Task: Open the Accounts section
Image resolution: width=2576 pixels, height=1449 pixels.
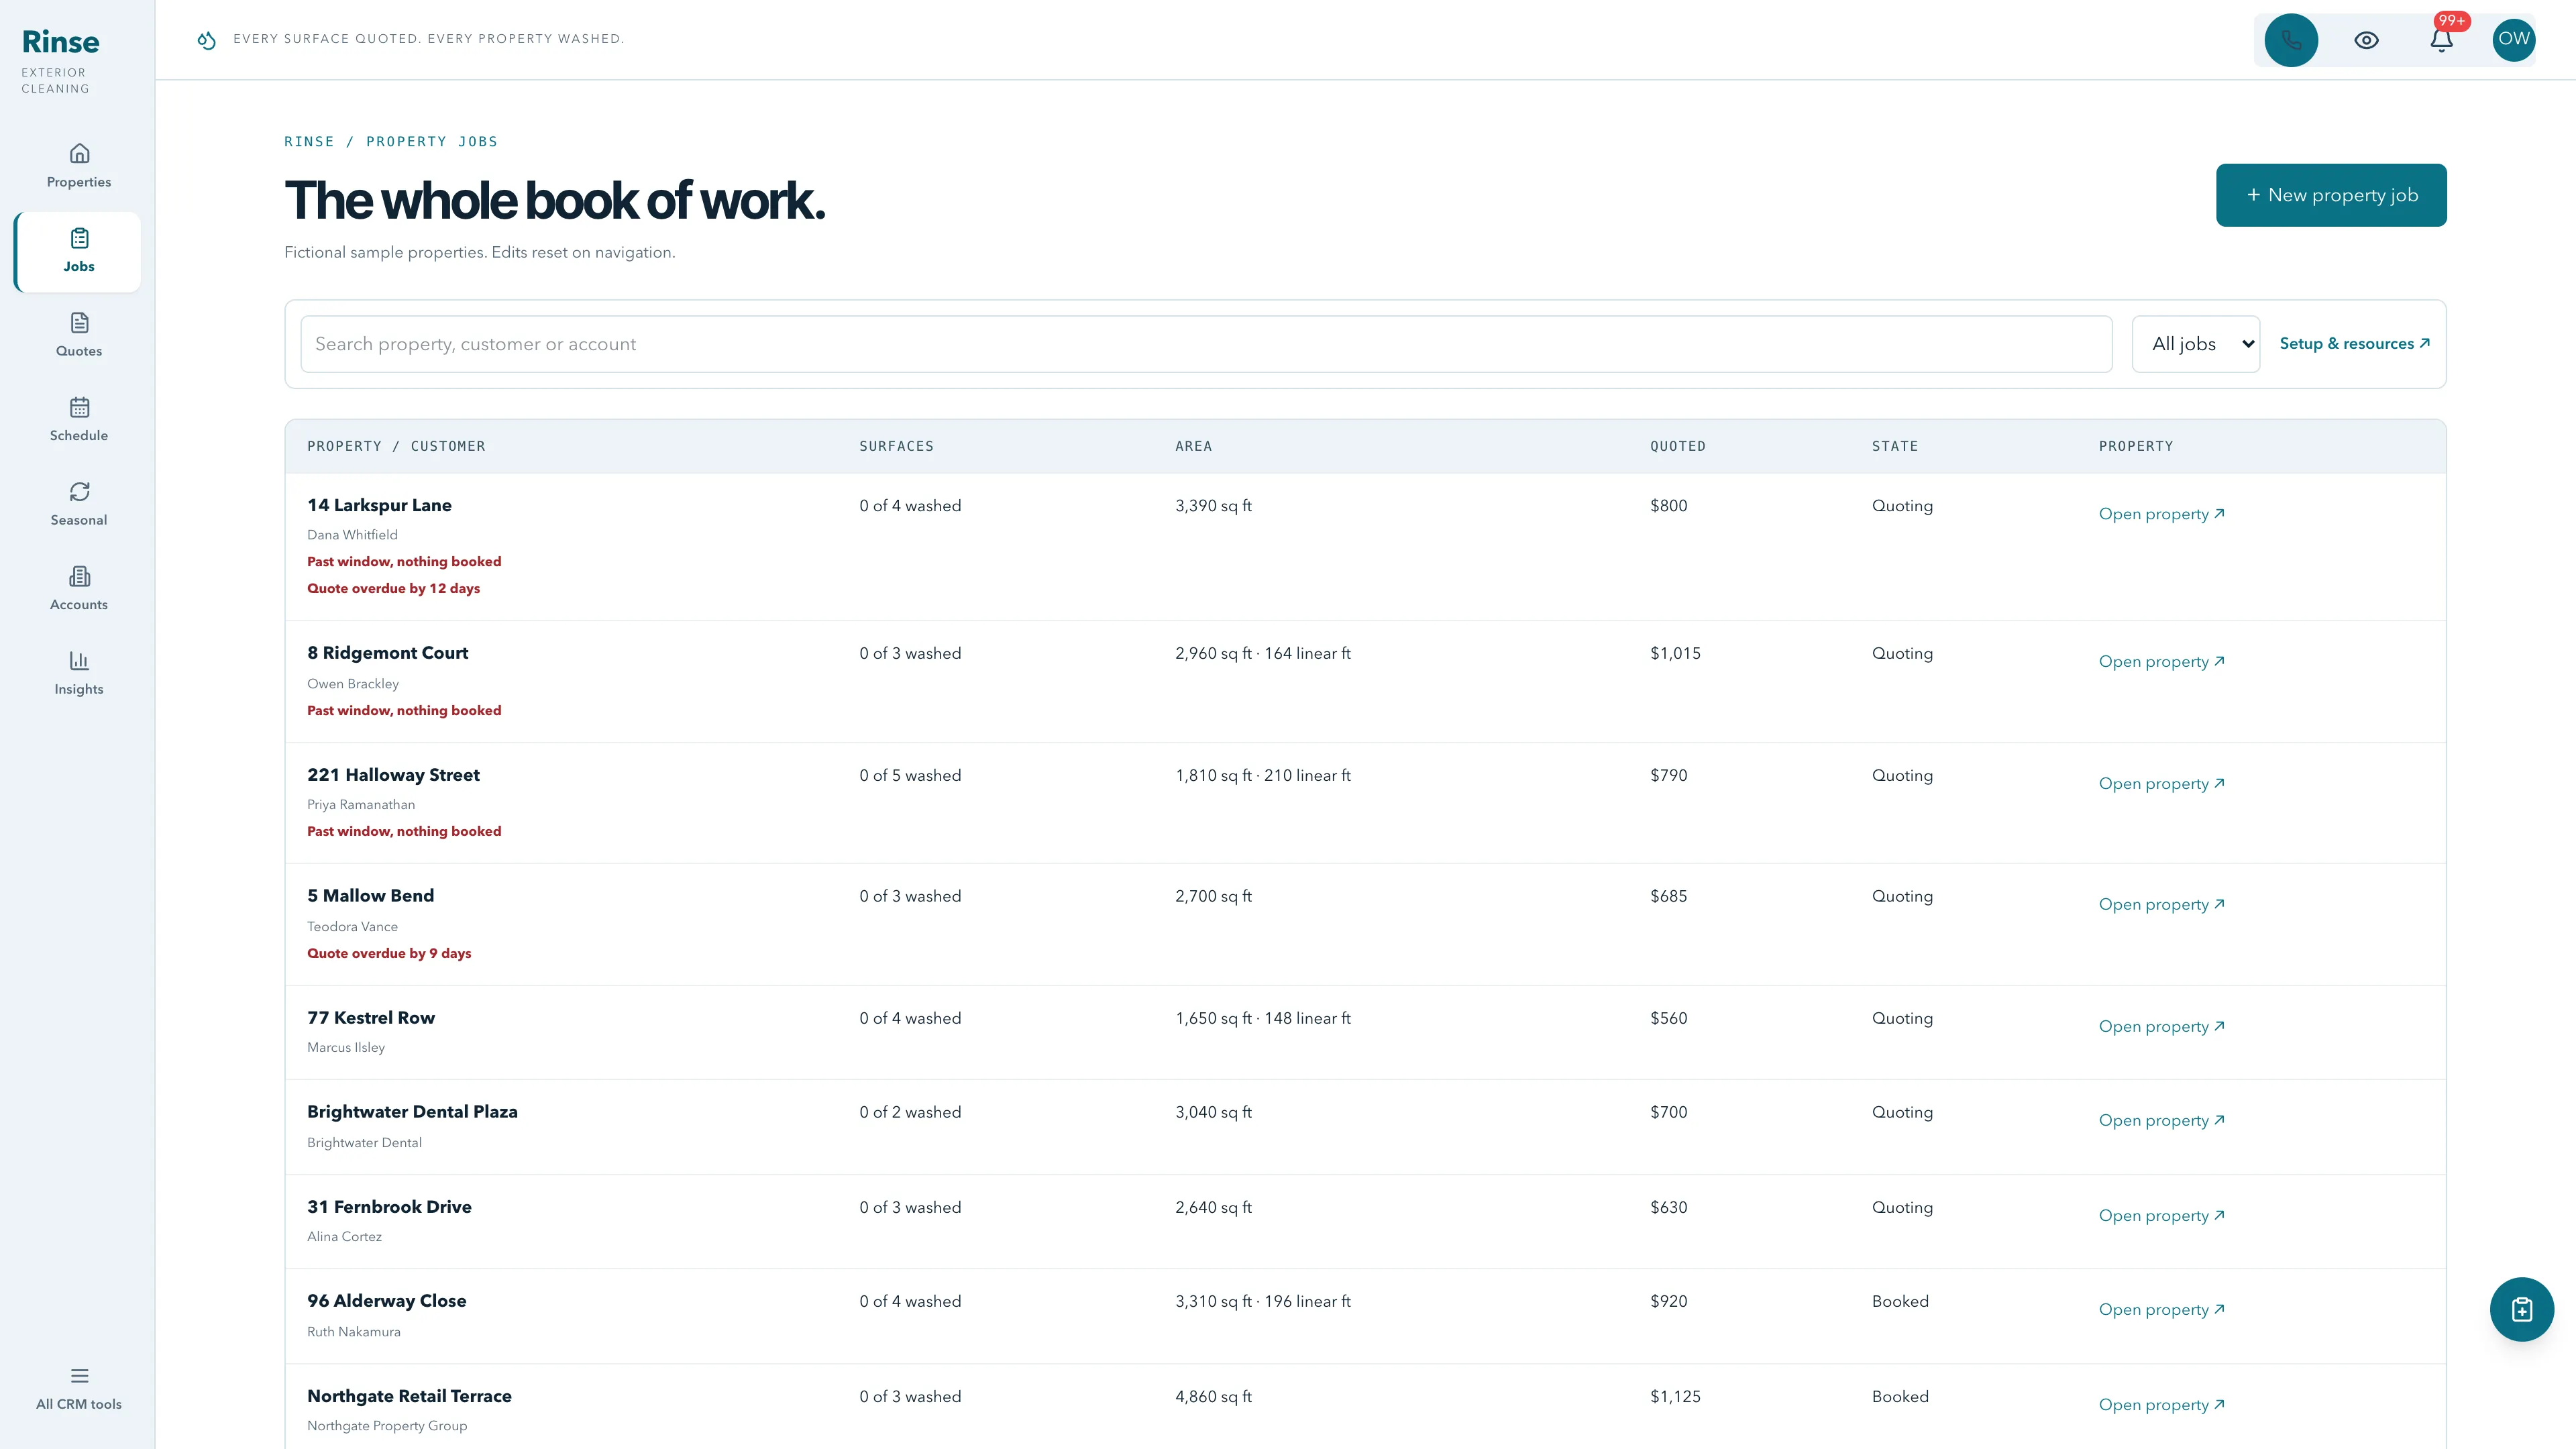Action: click(x=79, y=589)
